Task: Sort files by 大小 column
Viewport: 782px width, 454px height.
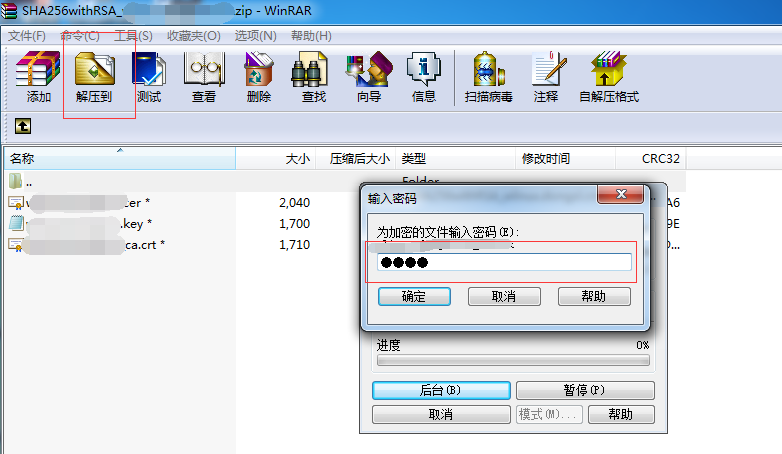Action: (275, 159)
